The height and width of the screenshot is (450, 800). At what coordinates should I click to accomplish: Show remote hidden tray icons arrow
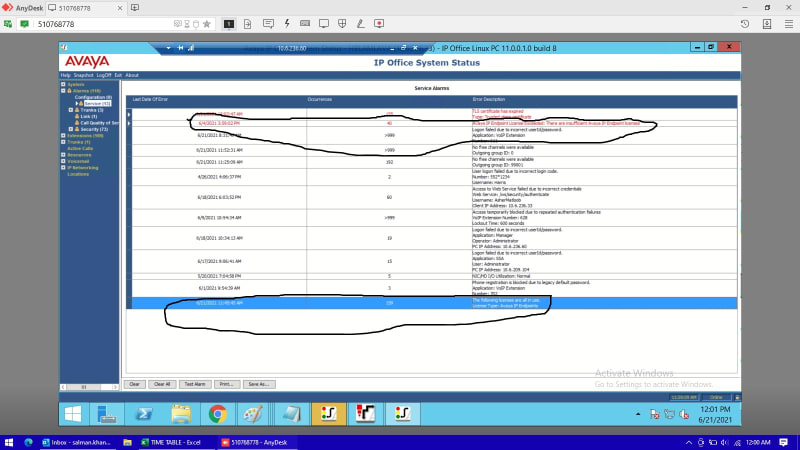[x=638, y=414]
